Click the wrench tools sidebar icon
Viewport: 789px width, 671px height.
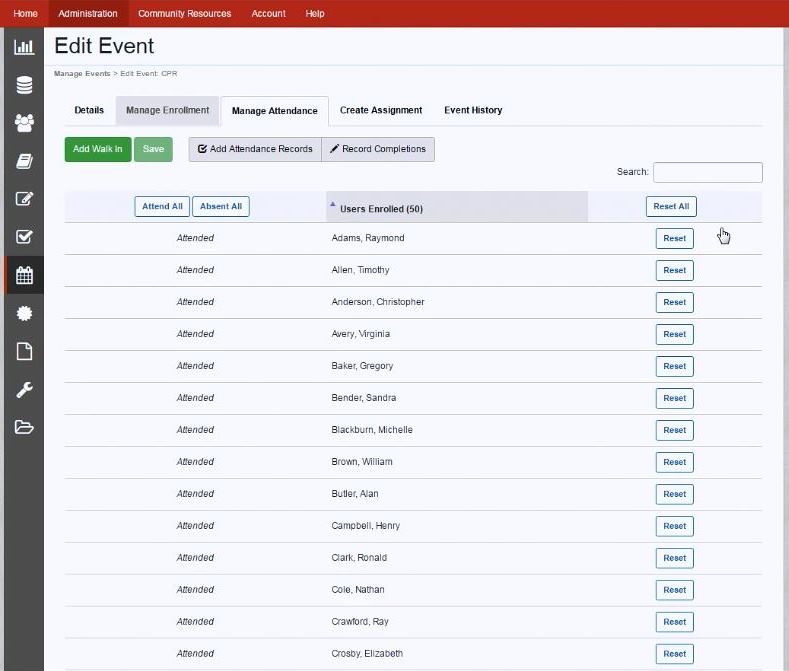tap(24, 389)
